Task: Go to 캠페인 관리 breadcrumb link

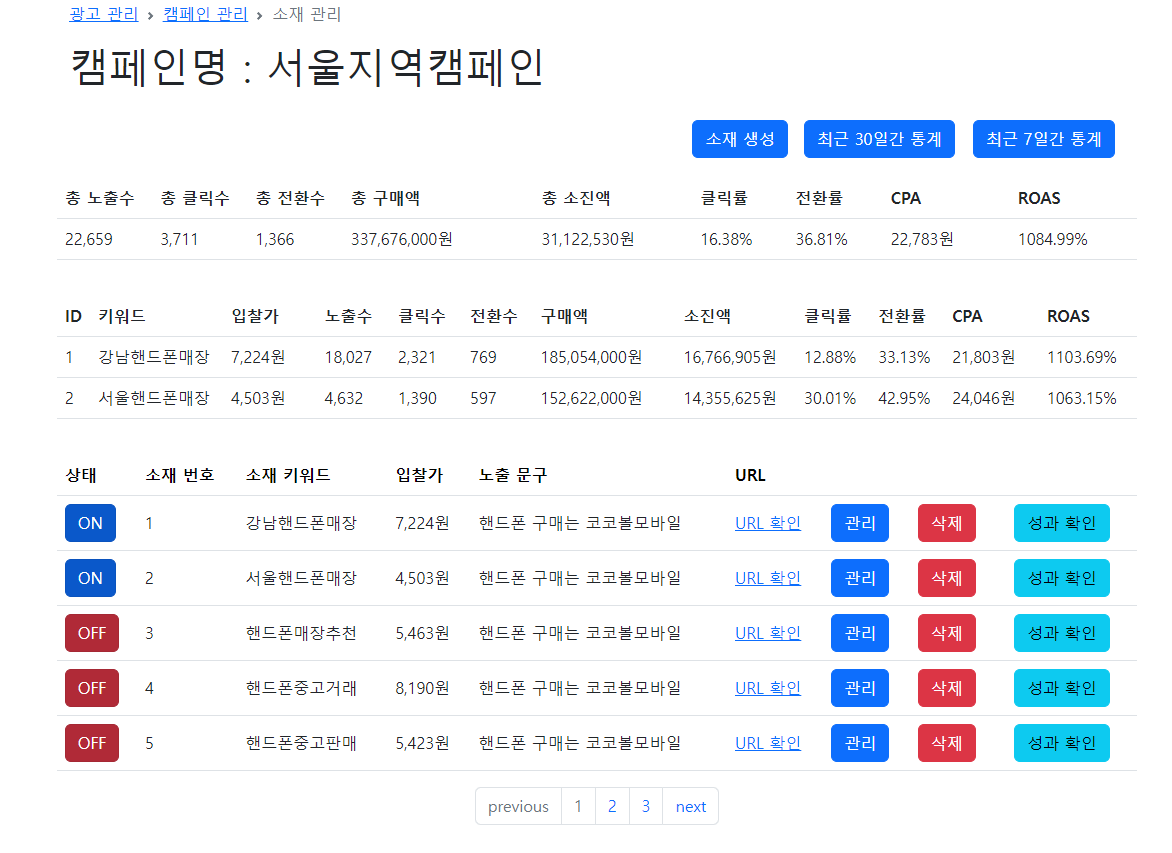Action: (x=205, y=14)
